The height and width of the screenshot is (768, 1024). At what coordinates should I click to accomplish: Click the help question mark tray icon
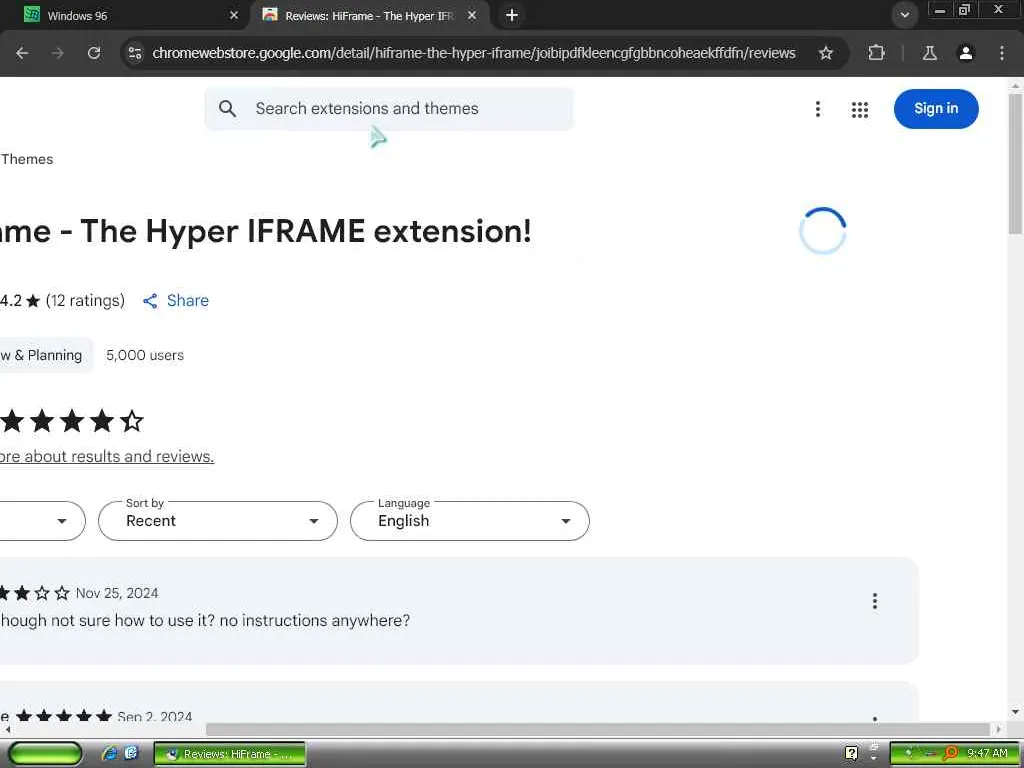coord(851,753)
